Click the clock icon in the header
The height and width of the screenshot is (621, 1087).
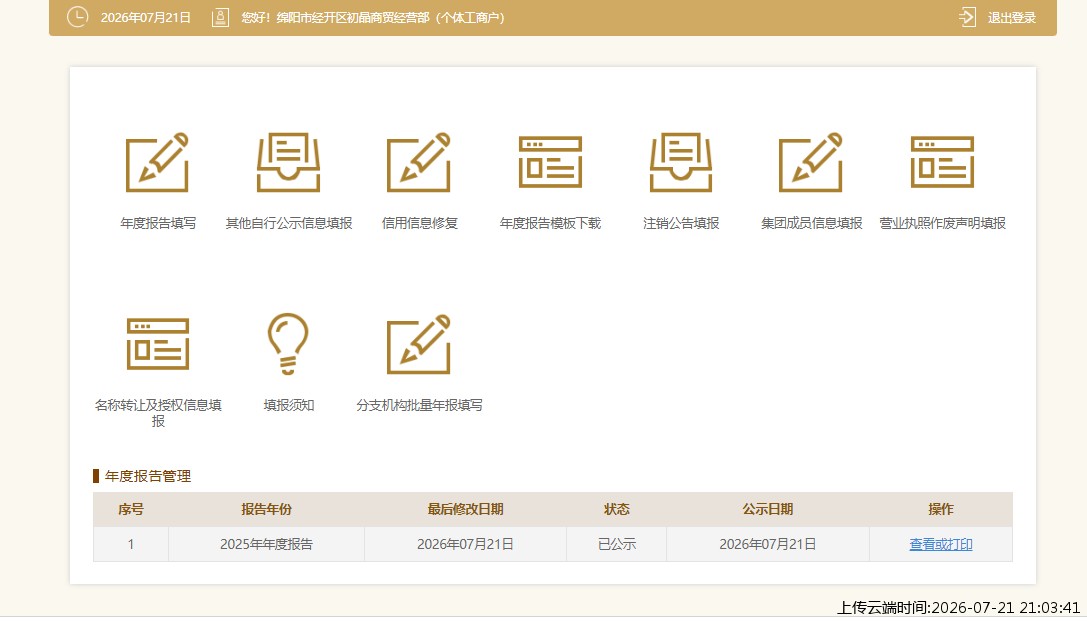(78, 17)
